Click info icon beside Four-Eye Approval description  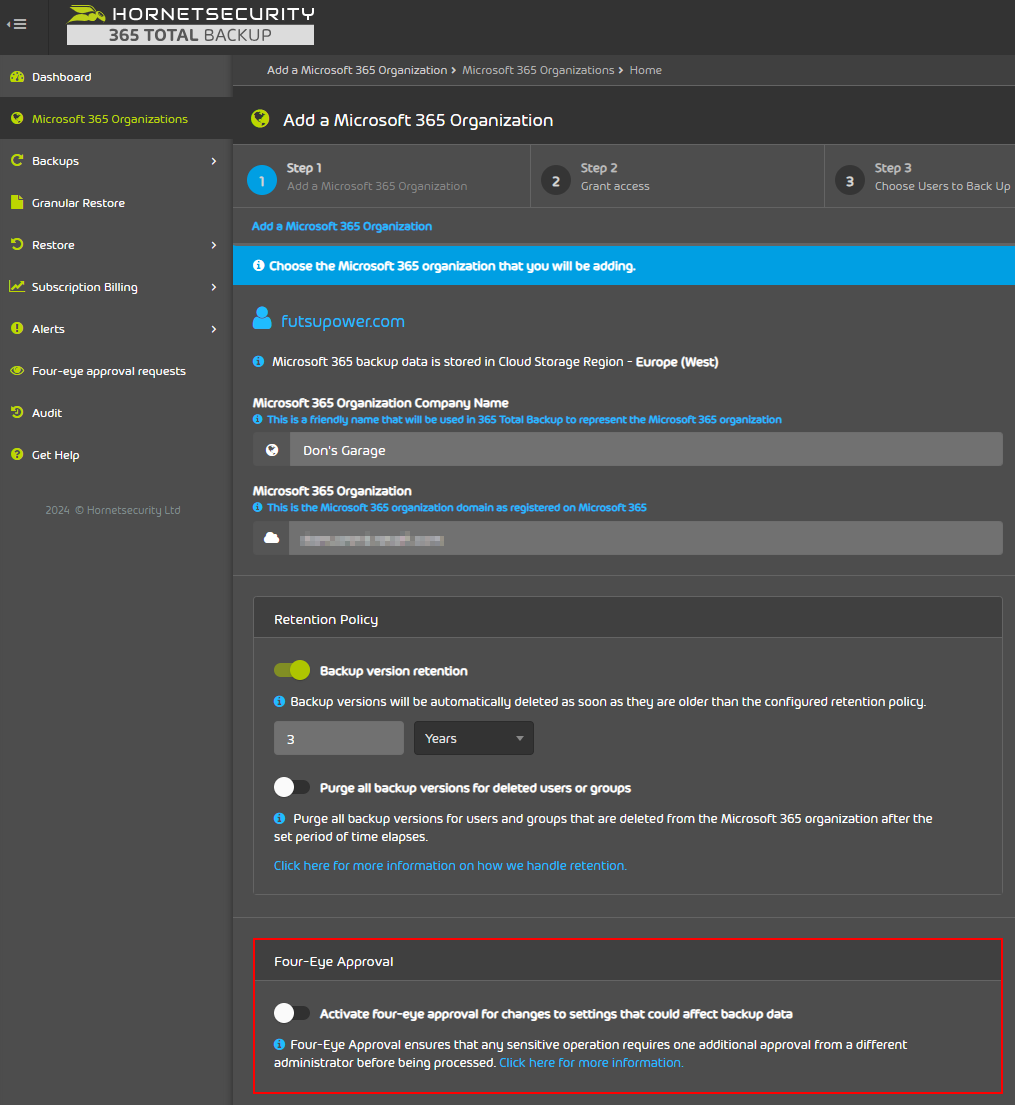[279, 1044]
